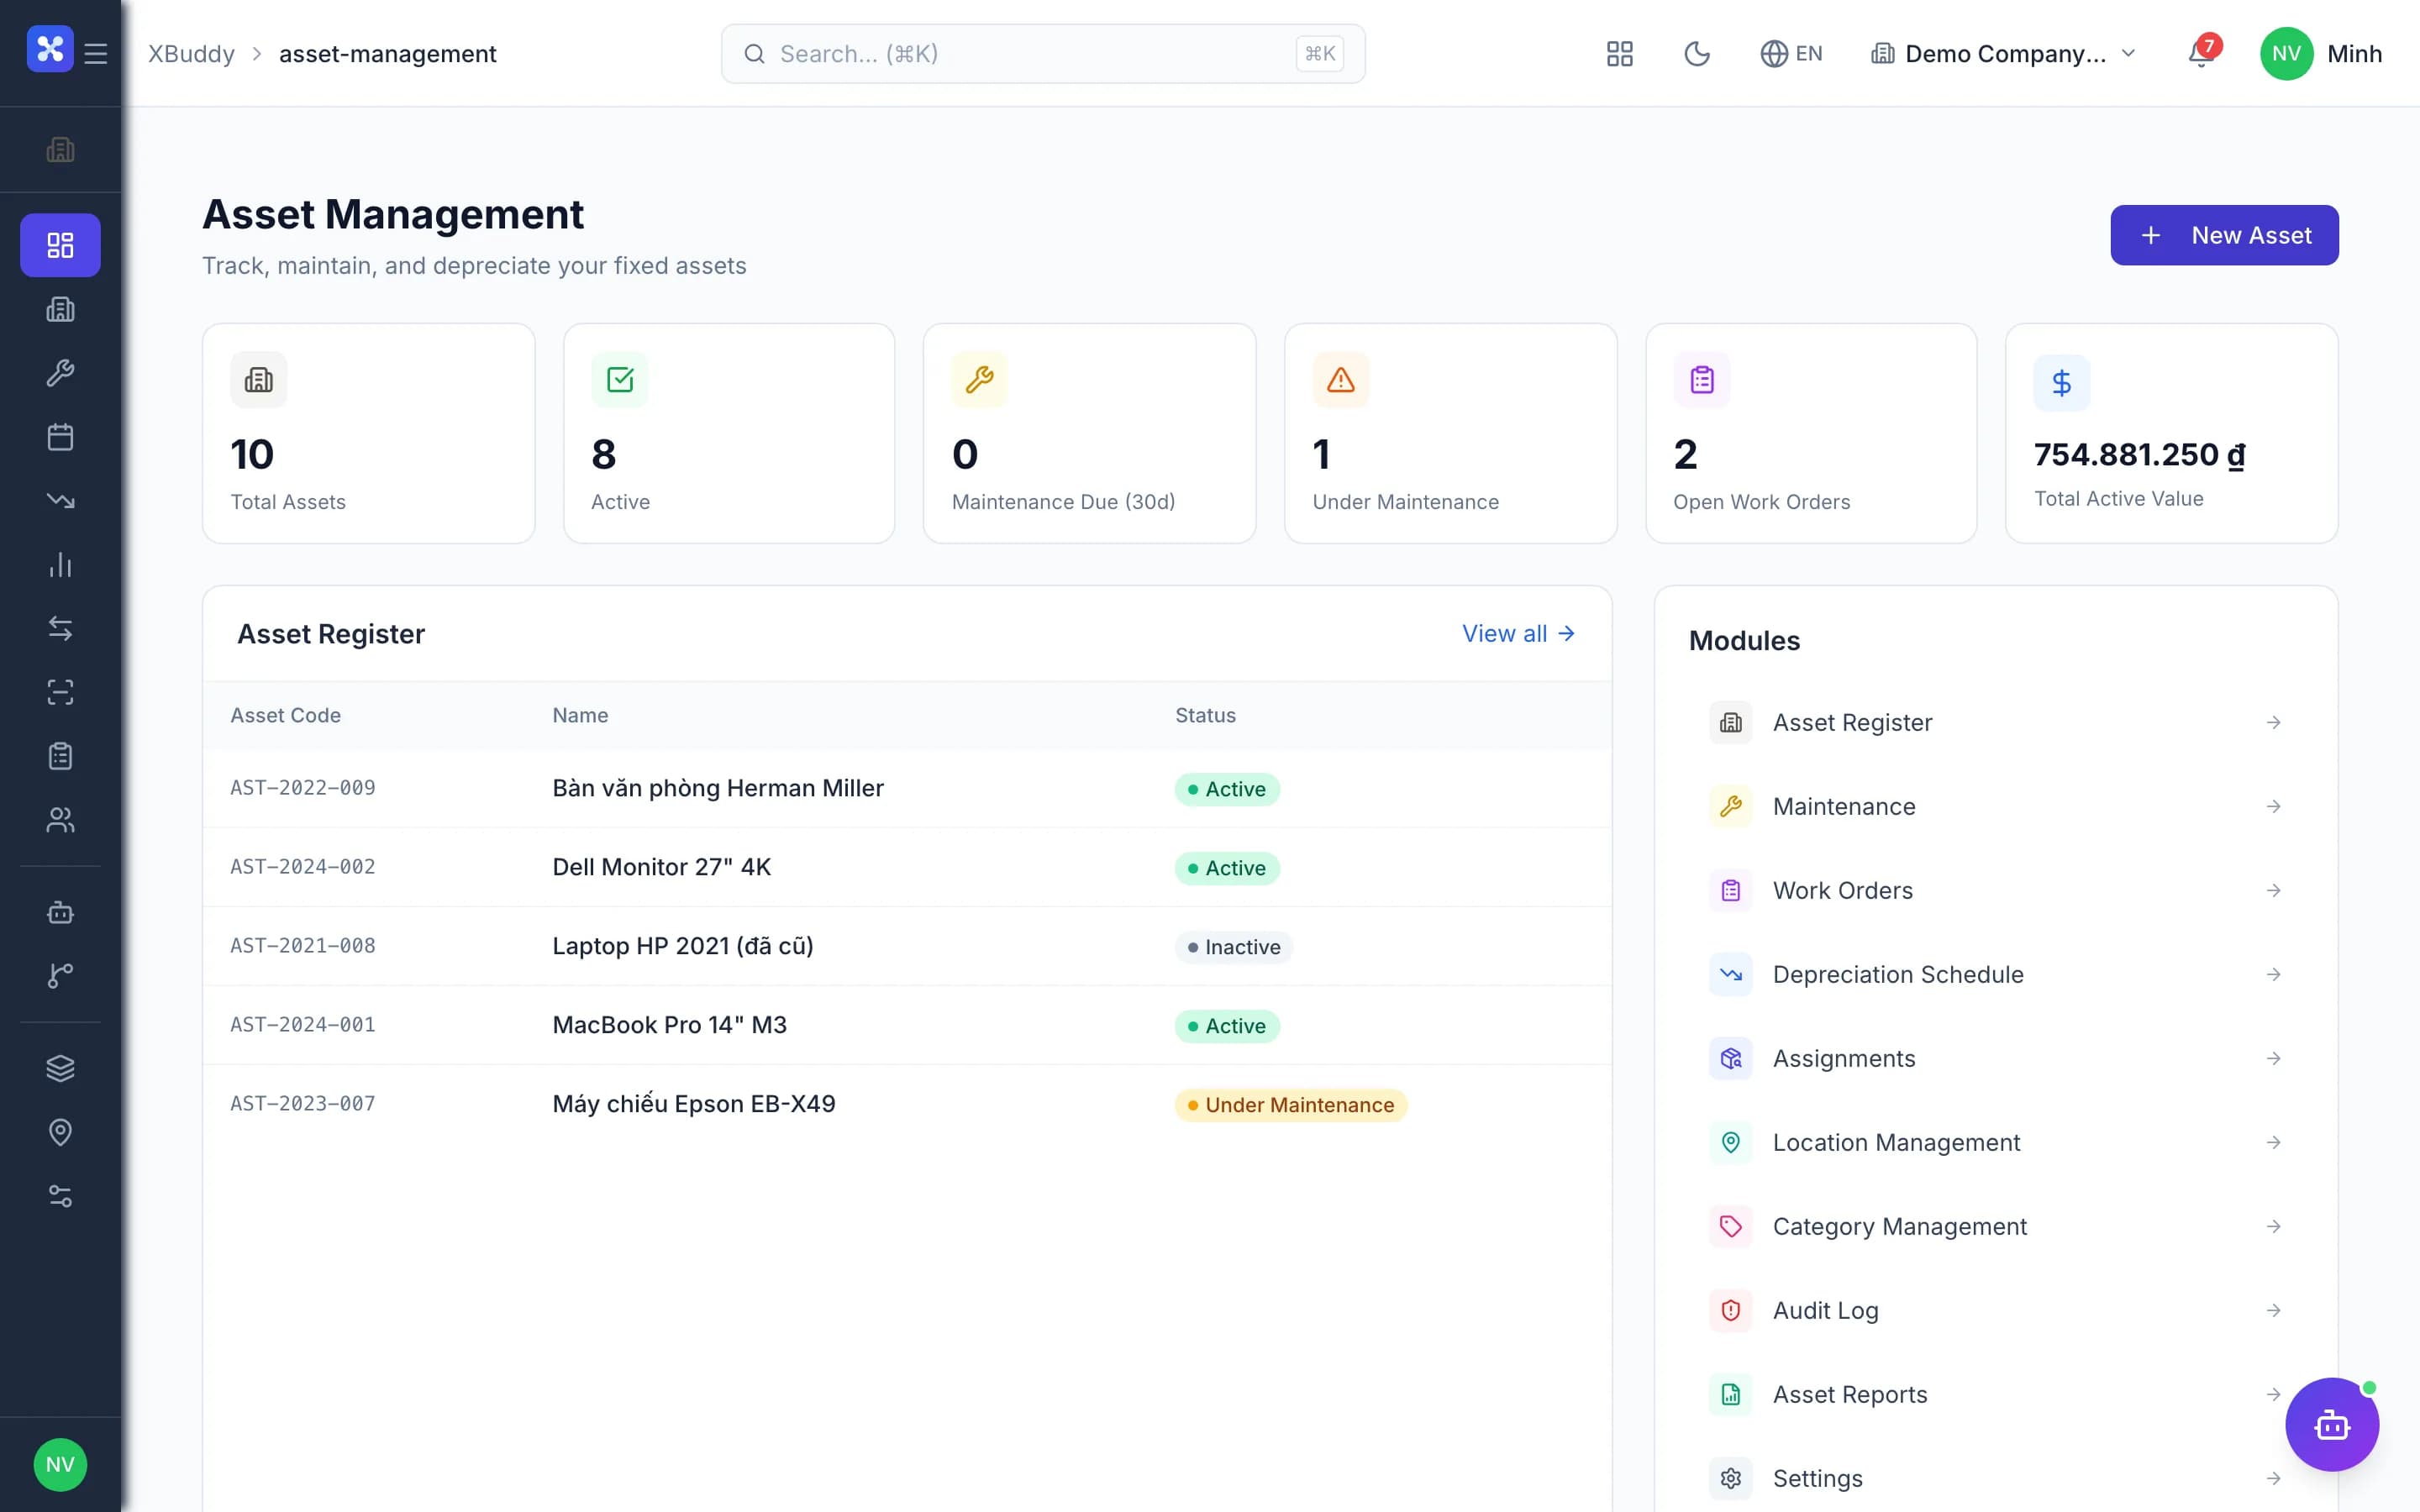This screenshot has width=2420, height=1512.
Task: Expand the Demo Company dropdown
Action: [x=2004, y=54]
